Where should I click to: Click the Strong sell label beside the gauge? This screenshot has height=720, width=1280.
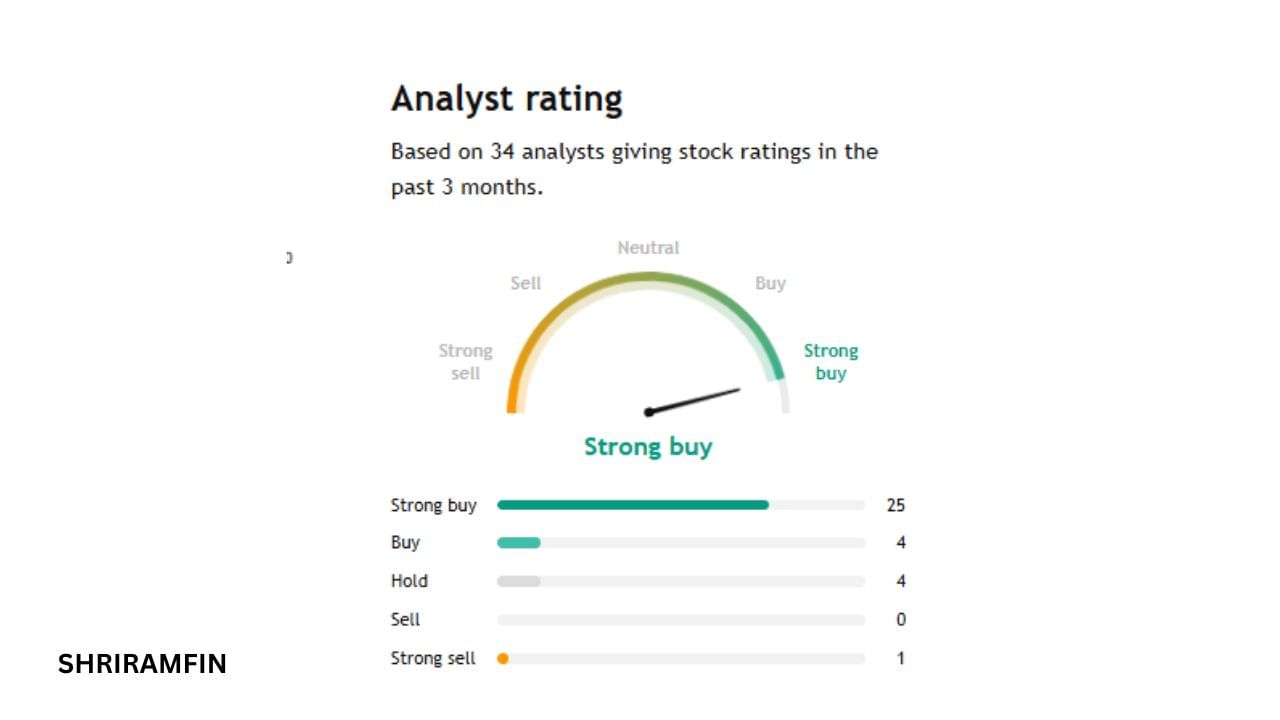tap(465, 362)
